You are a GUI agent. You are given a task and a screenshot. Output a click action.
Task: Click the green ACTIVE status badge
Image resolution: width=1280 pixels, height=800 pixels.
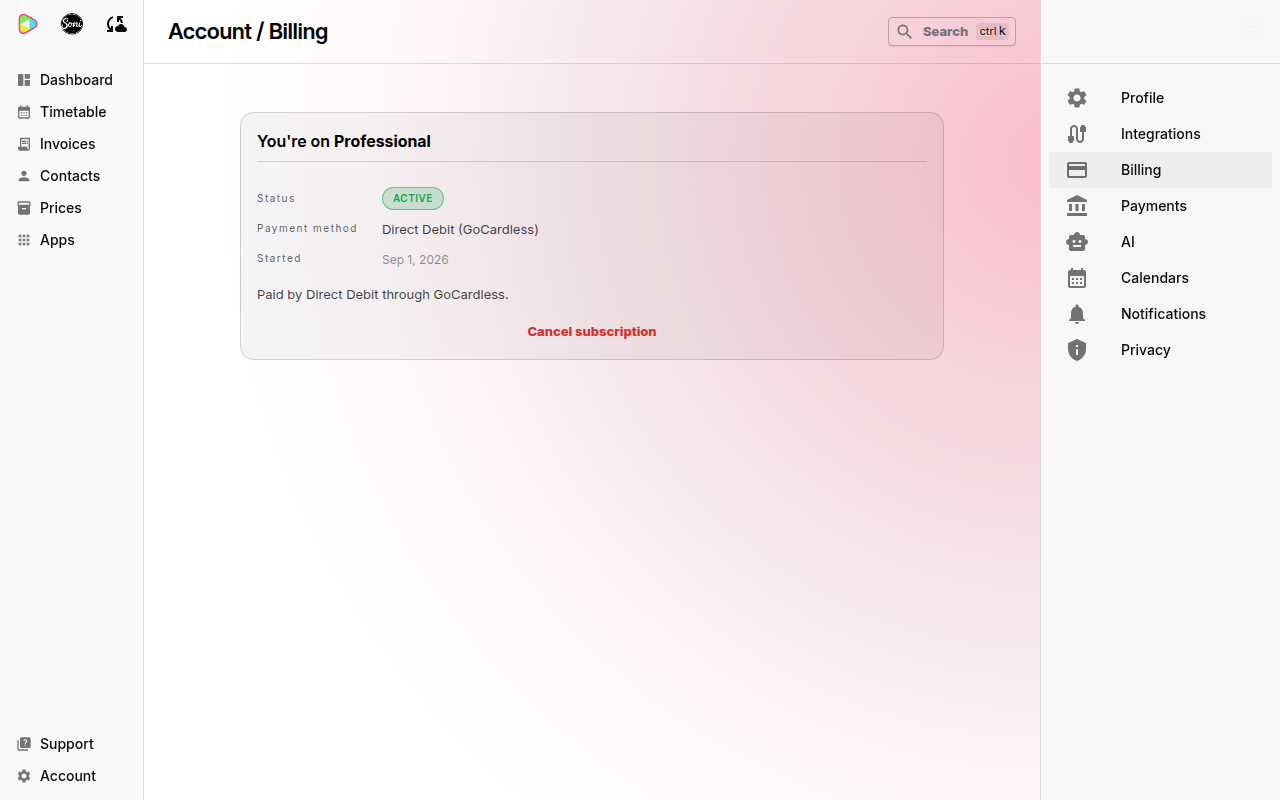(413, 198)
